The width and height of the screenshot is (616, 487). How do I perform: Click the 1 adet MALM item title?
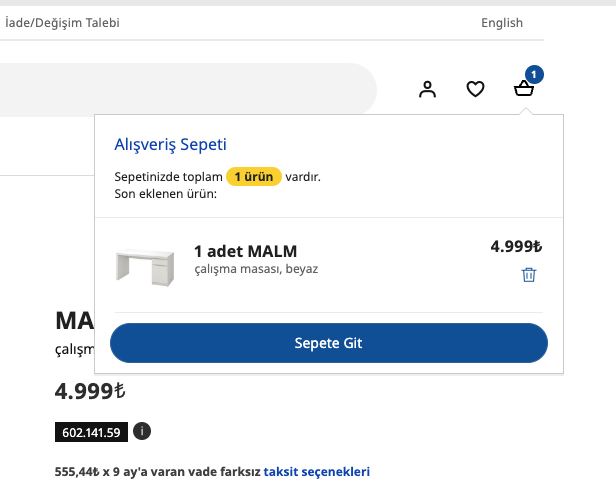(x=245, y=251)
